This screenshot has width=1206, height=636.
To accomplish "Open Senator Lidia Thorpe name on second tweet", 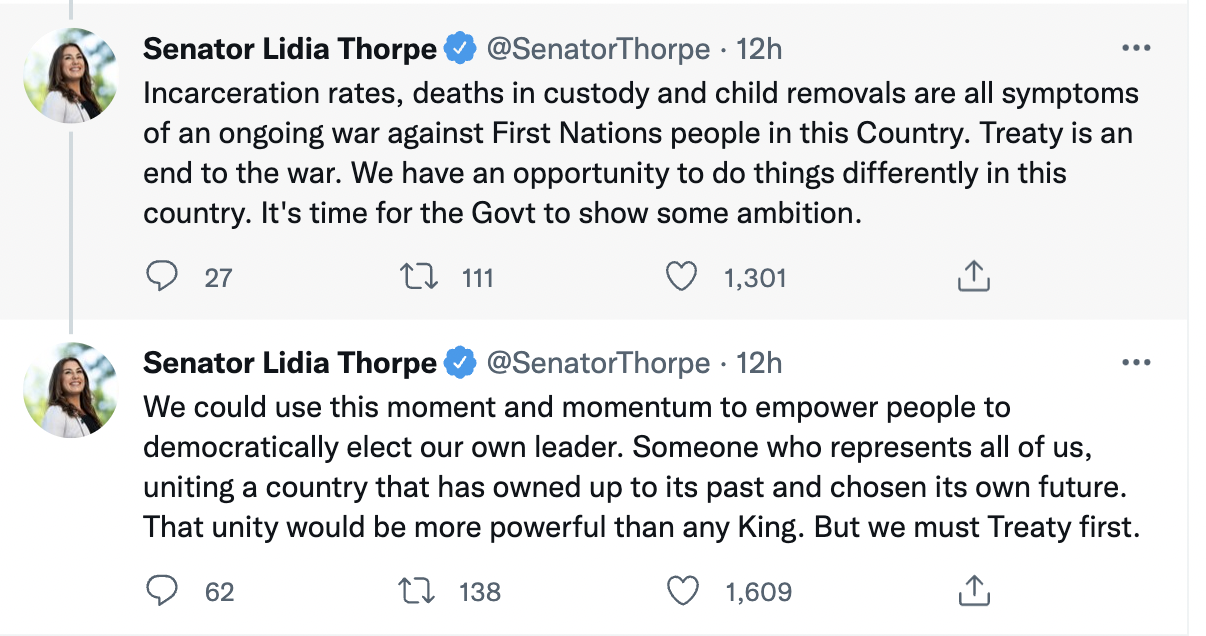I will pos(290,363).
